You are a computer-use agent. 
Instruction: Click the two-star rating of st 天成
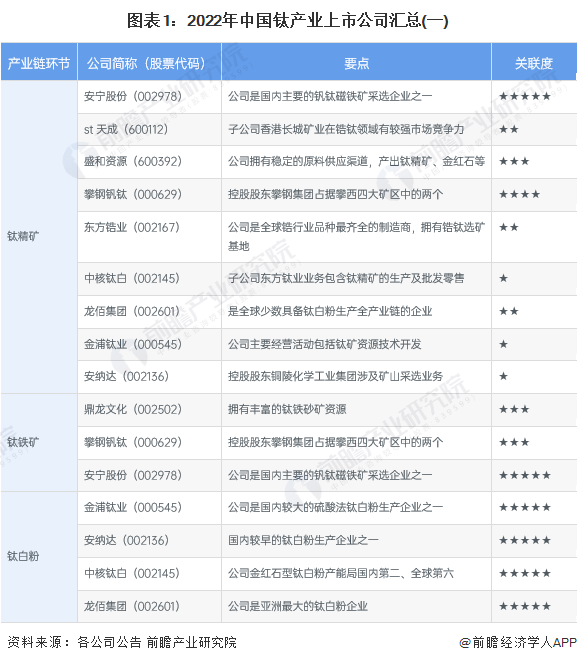tap(509, 129)
